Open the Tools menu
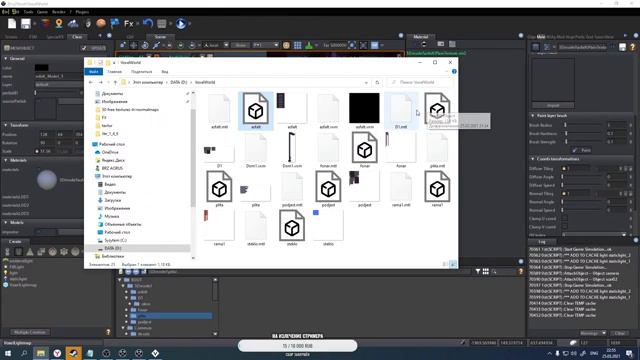Screen dimensions: 640x360 [x=28, y=12]
